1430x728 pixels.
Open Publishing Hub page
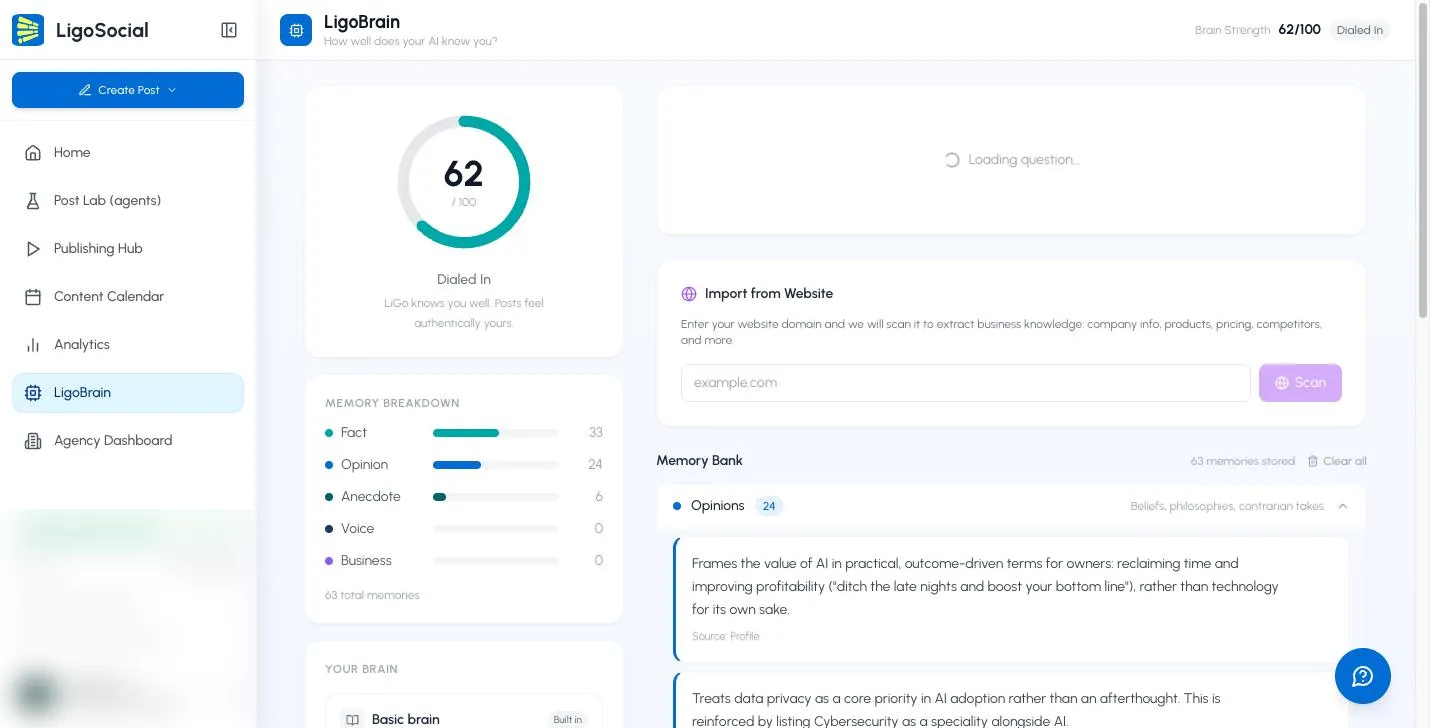pos(128,249)
